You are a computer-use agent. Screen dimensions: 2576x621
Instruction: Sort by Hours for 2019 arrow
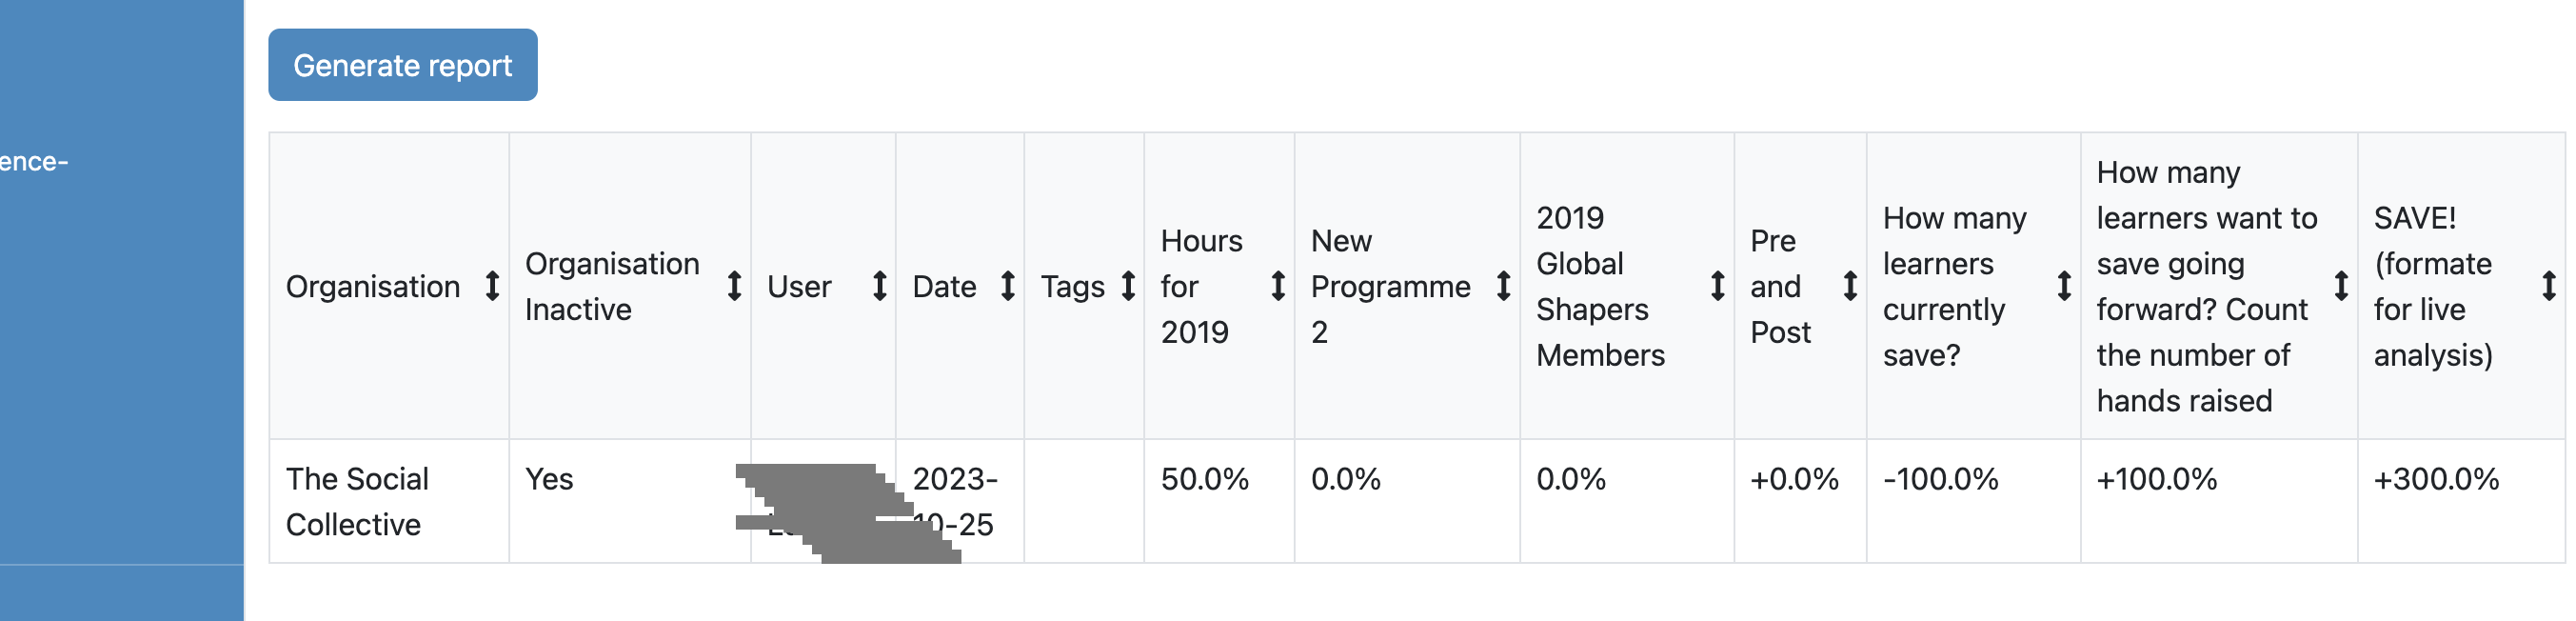point(1278,286)
